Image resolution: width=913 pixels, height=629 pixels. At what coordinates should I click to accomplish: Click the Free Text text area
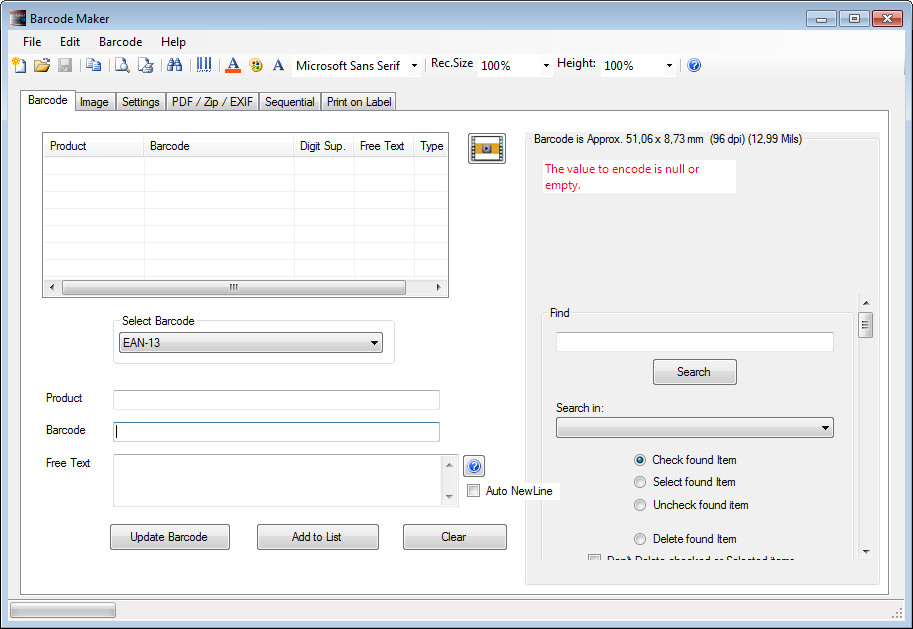pyautogui.click(x=278, y=480)
